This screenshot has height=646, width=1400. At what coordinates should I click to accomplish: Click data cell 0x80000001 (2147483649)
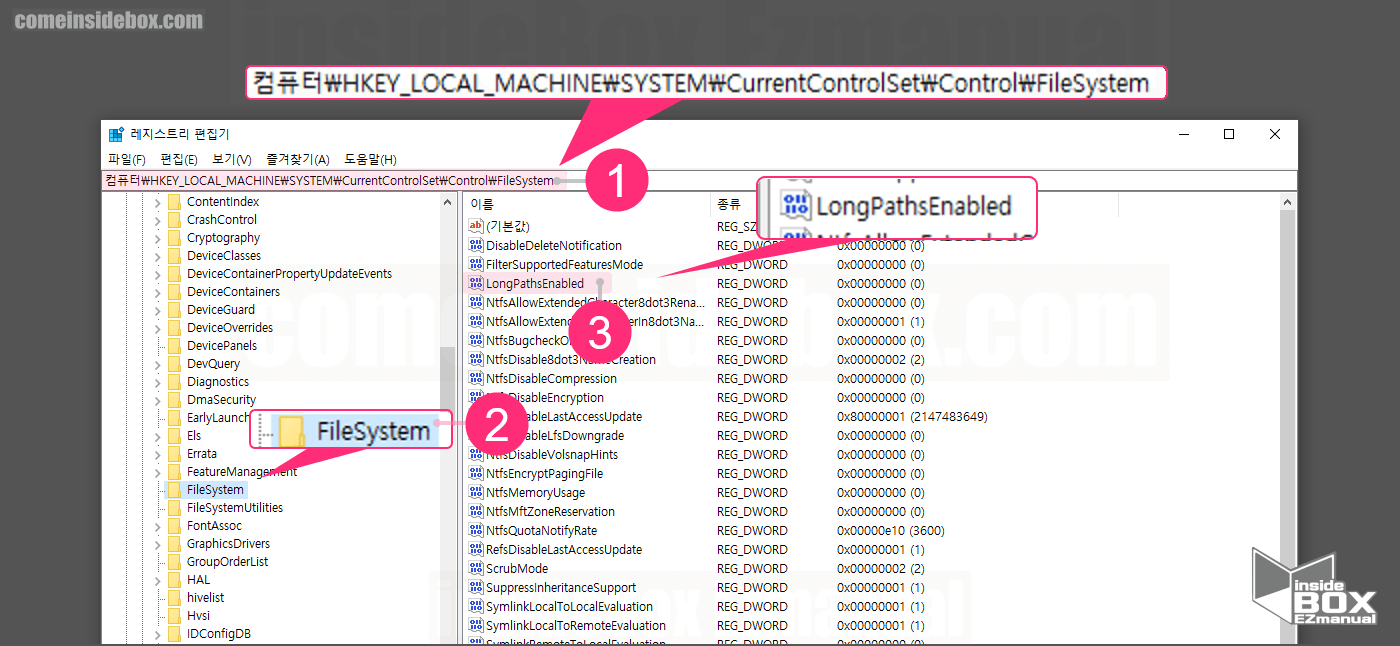click(x=912, y=417)
